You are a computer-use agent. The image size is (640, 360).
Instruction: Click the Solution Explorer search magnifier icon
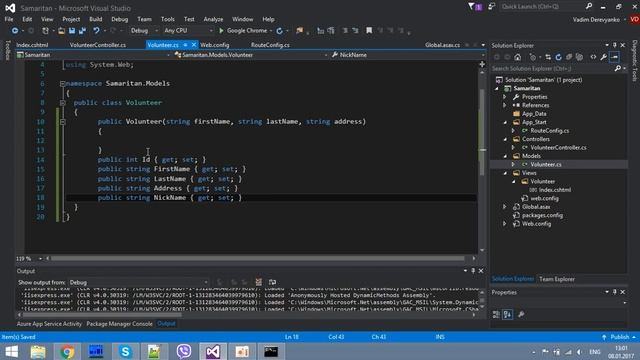tap(618, 69)
